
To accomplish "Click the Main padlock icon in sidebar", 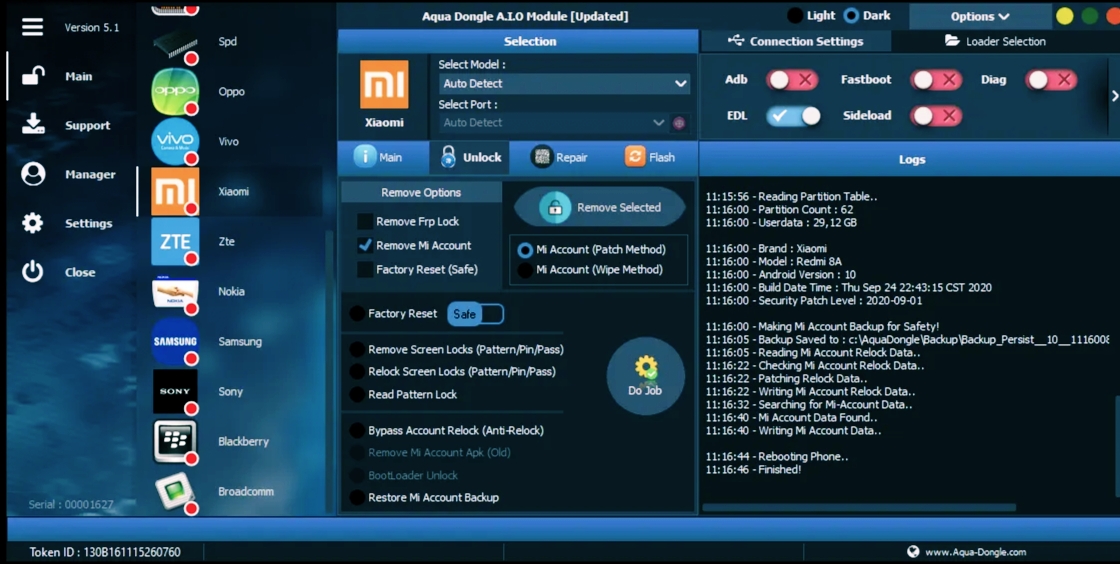I will click(x=33, y=76).
